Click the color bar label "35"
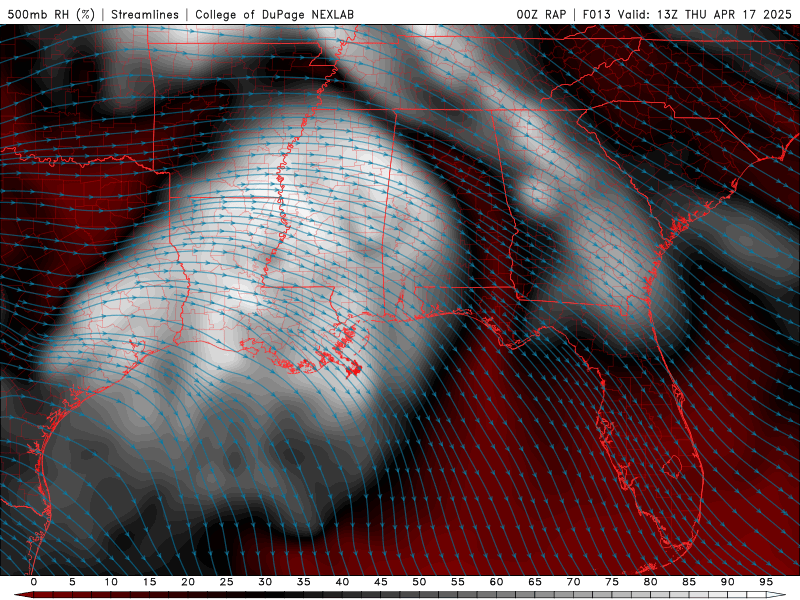 point(304,582)
